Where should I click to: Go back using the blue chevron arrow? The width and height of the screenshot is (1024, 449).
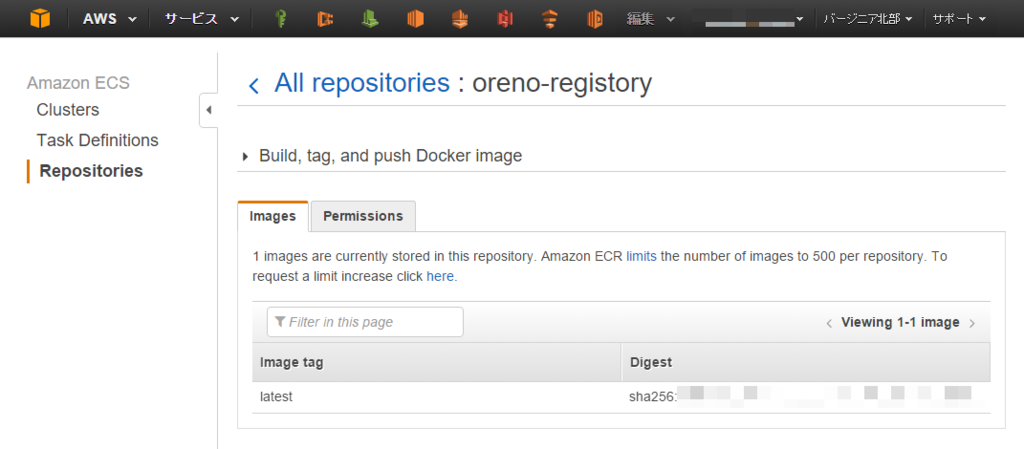coord(254,85)
